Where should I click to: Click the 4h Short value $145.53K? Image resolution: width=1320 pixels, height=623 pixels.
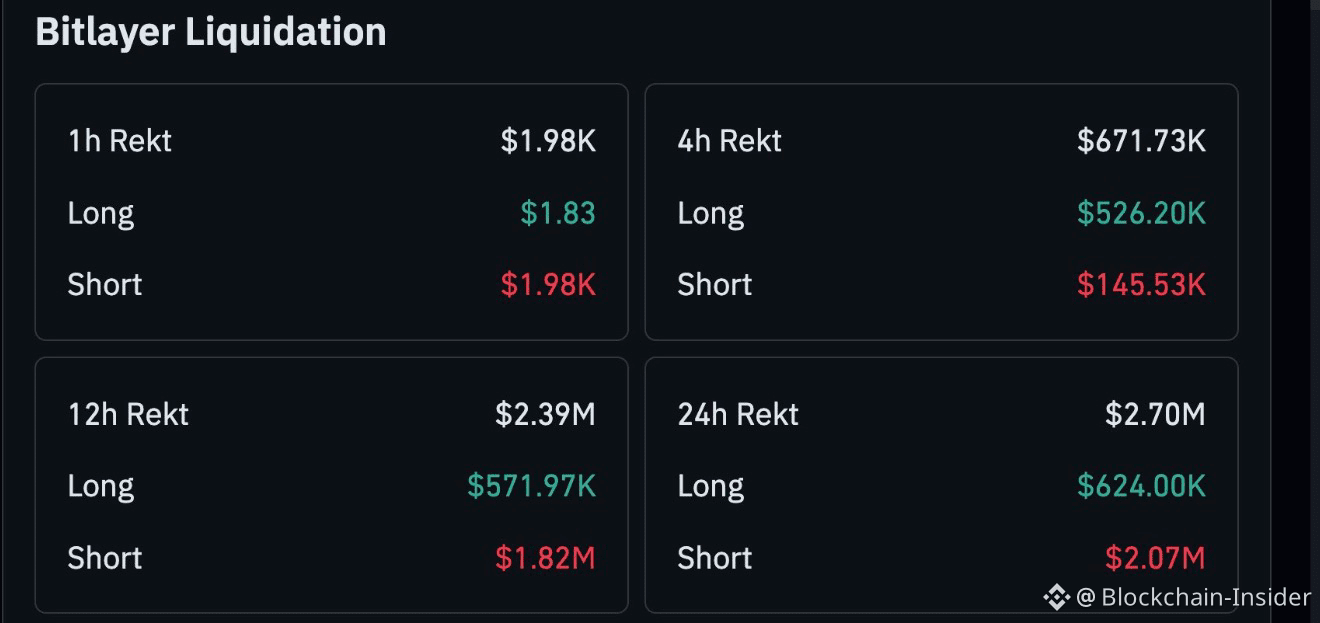[x=1141, y=284]
